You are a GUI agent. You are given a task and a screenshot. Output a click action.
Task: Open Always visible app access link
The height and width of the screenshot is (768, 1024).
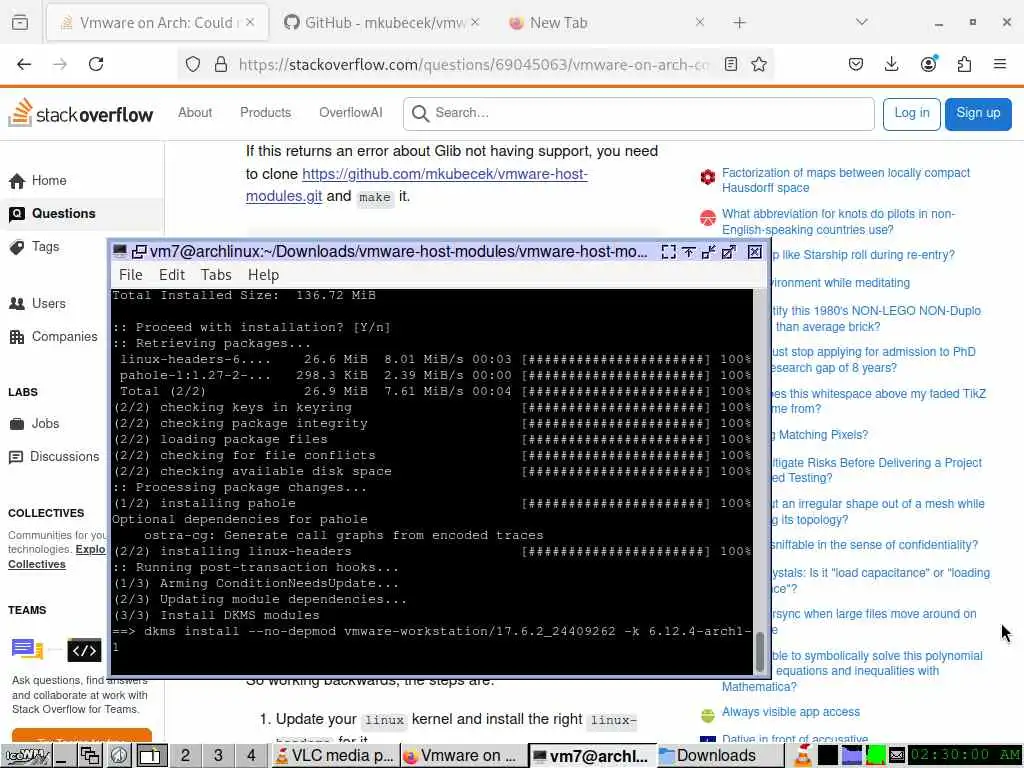coord(790,712)
